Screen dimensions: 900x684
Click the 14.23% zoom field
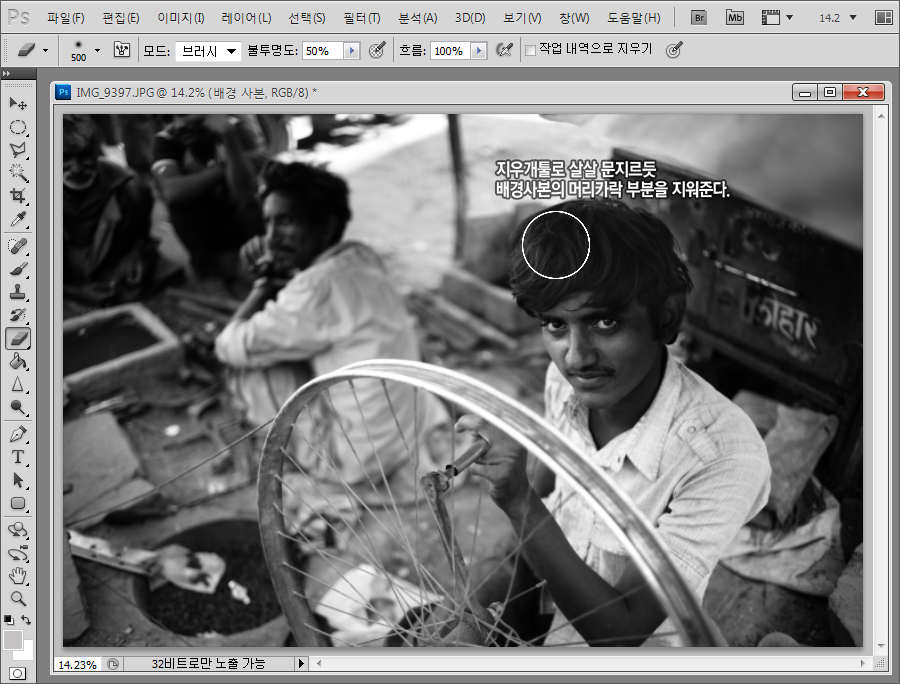[x=77, y=664]
